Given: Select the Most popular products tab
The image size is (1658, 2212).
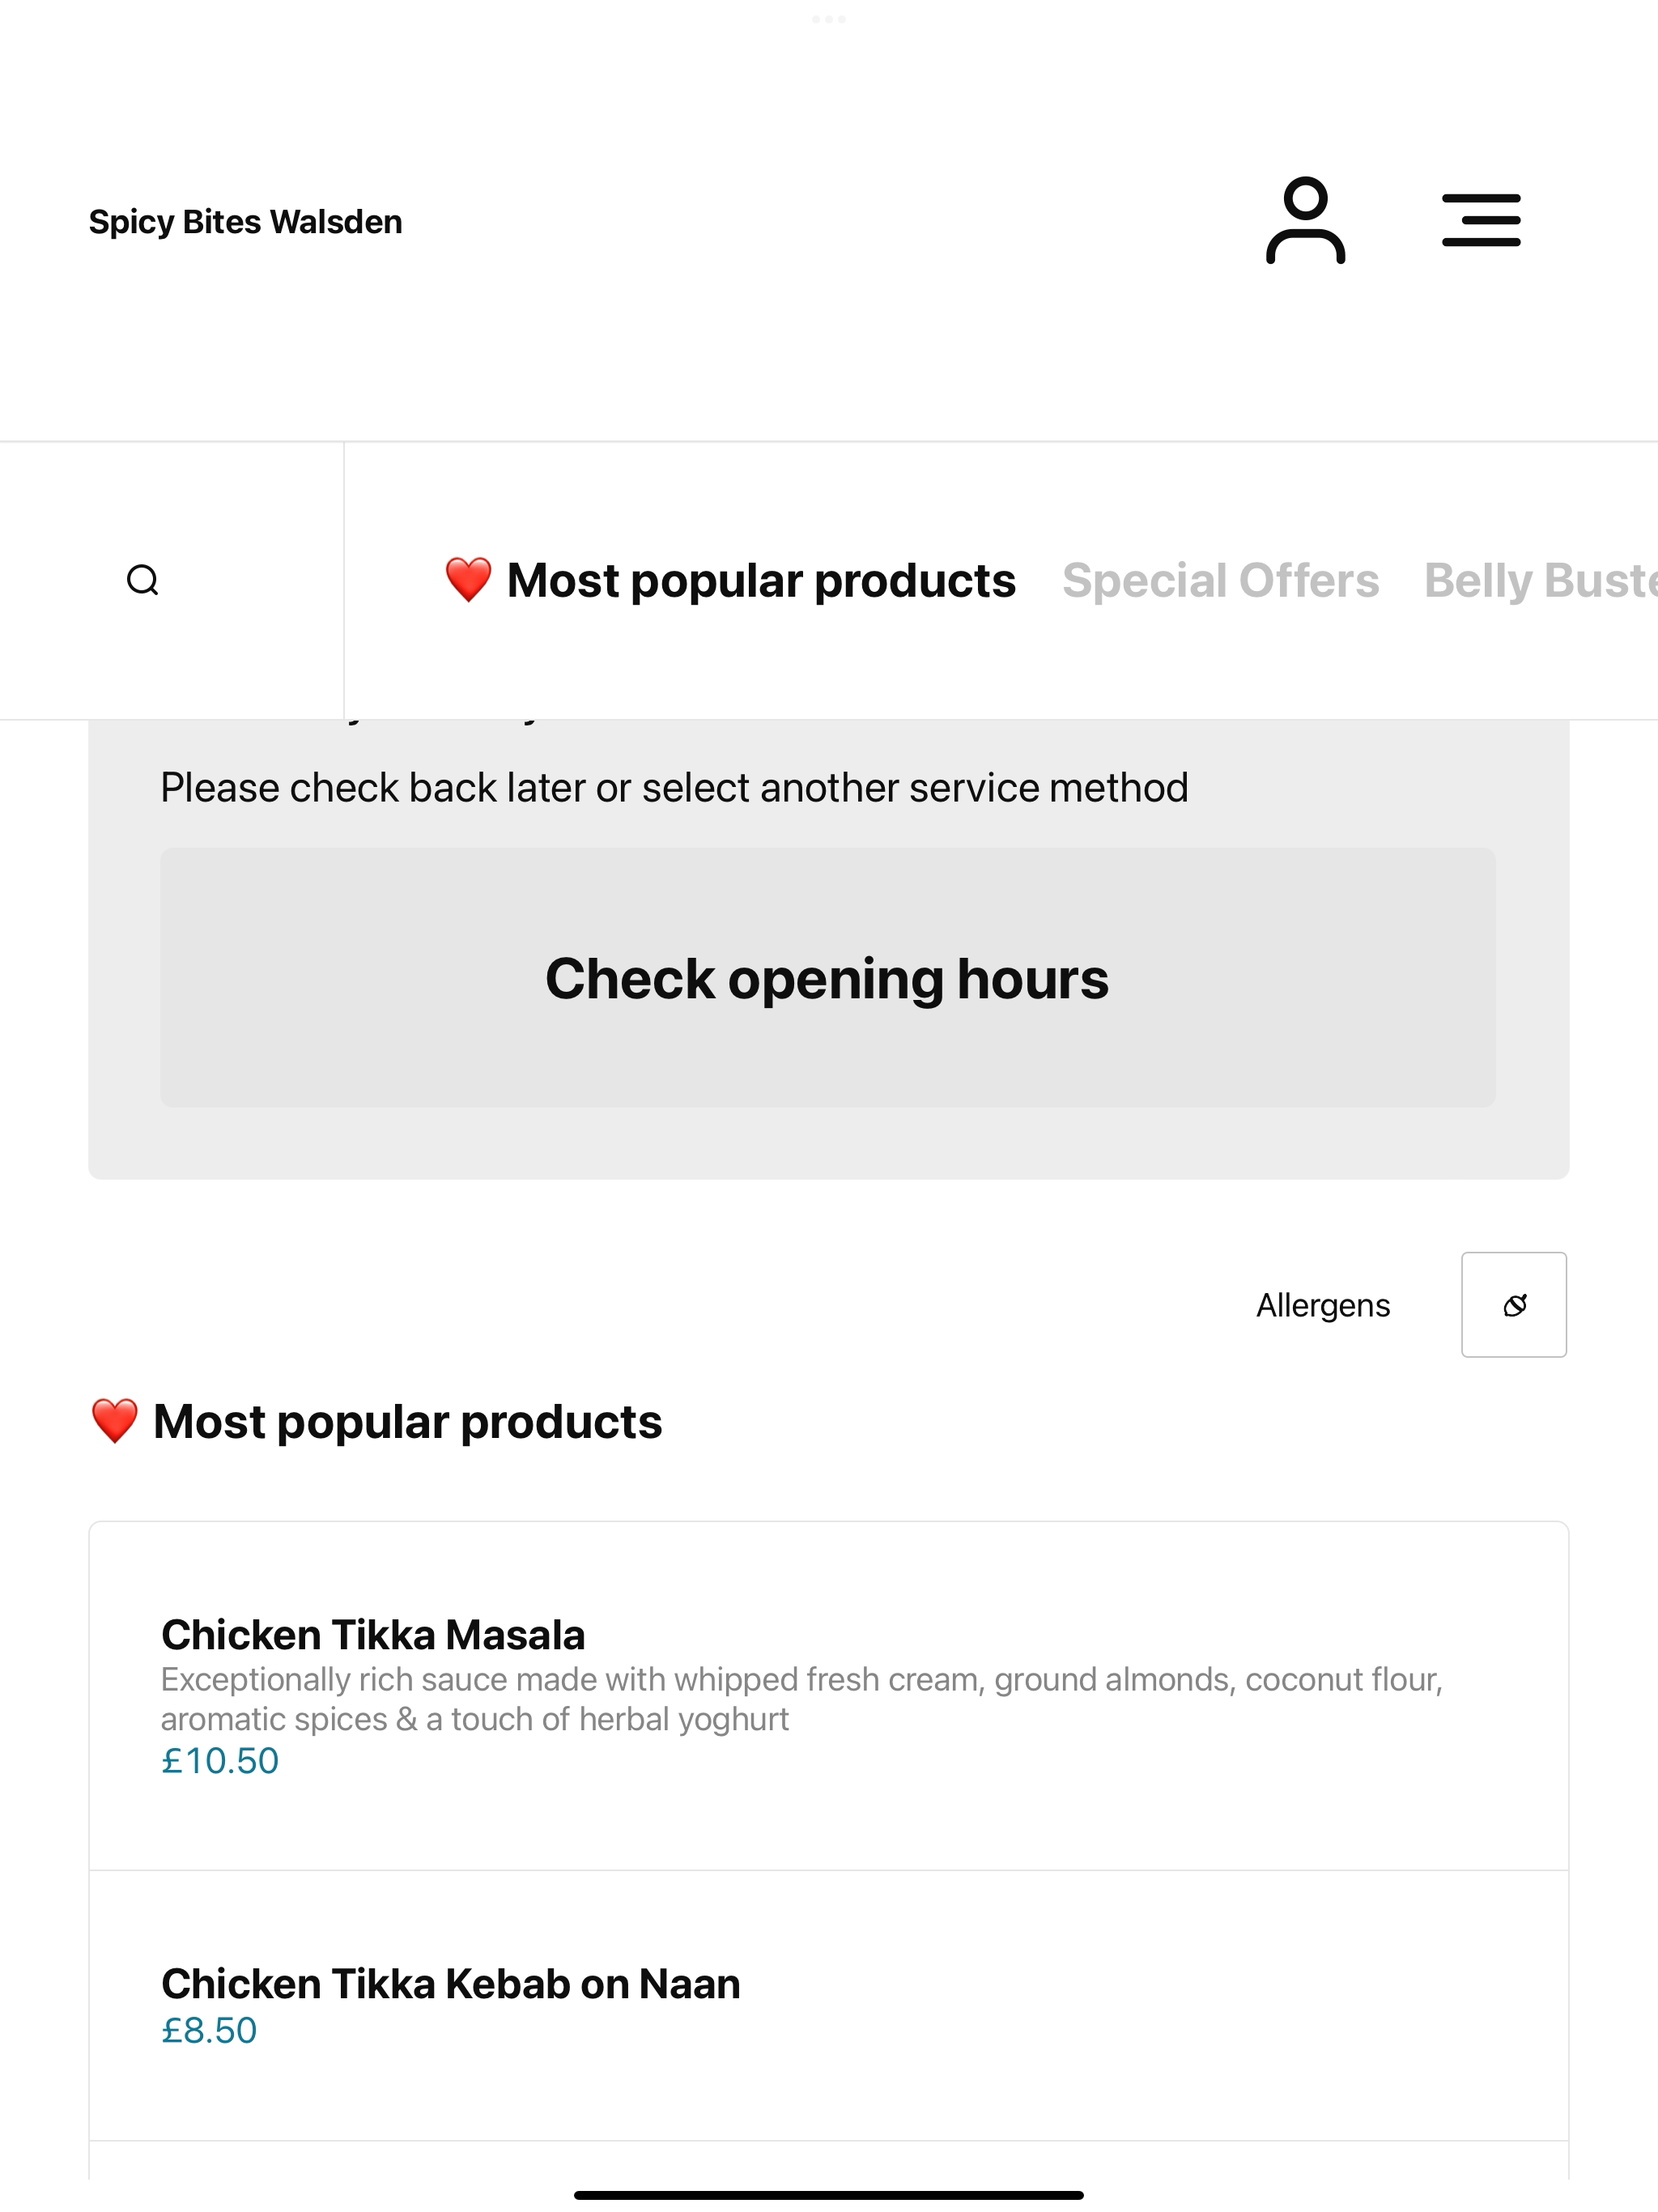Looking at the screenshot, I should click(730, 580).
